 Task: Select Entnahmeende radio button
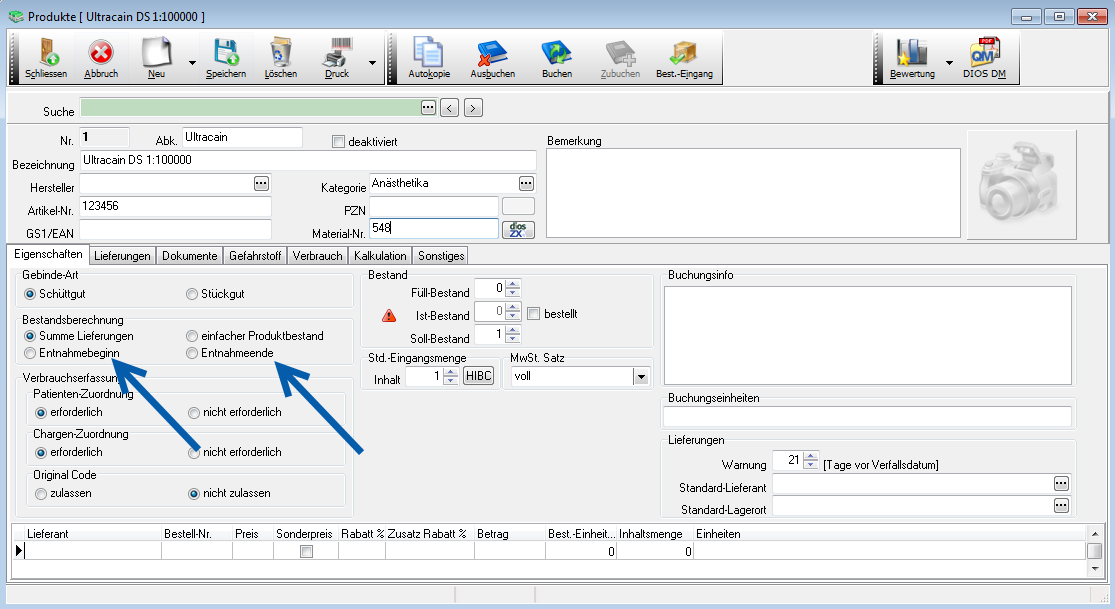(192, 354)
